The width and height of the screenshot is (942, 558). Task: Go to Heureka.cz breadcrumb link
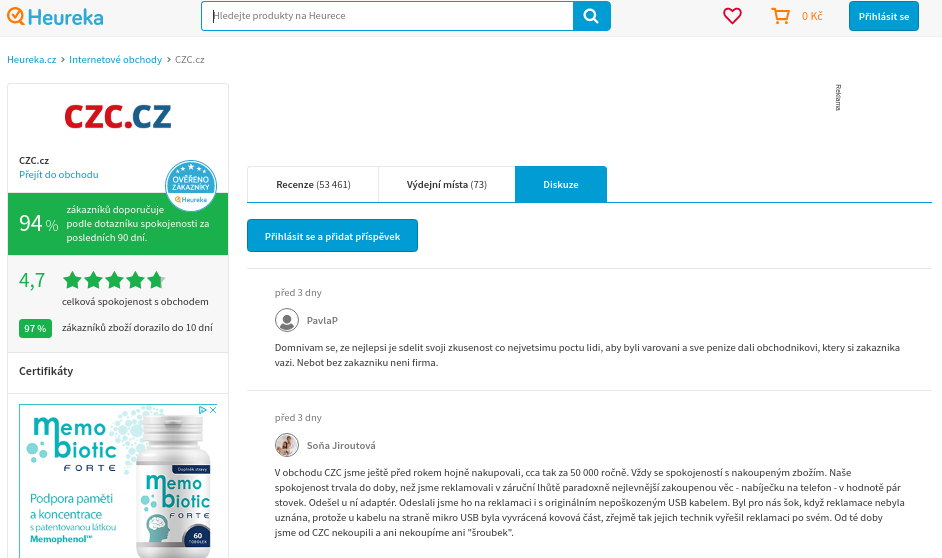pyautogui.click(x=32, y=59)
